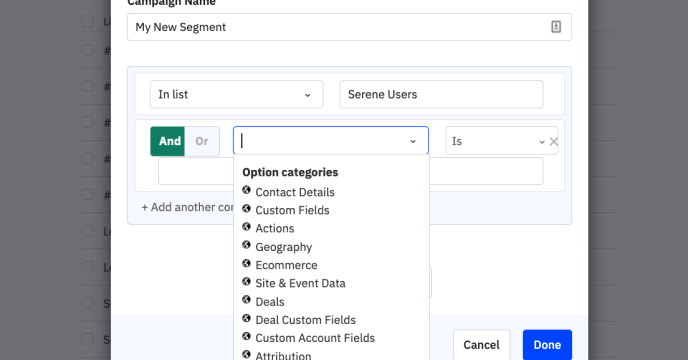Screen dimensions: 688x360
Task: Click the icon inside the campaign name field
Action: click(556, 27)
